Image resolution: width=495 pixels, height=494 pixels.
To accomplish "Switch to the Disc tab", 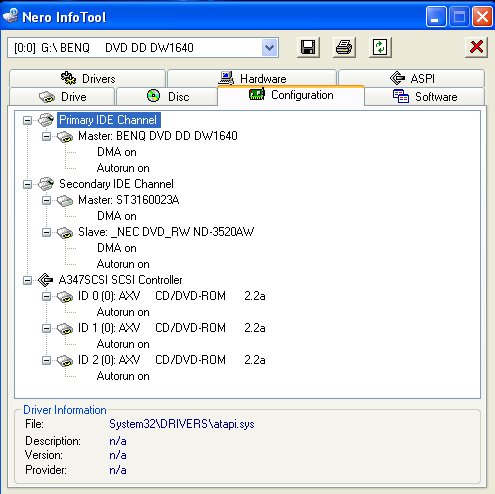I will (x=167, y=97).
